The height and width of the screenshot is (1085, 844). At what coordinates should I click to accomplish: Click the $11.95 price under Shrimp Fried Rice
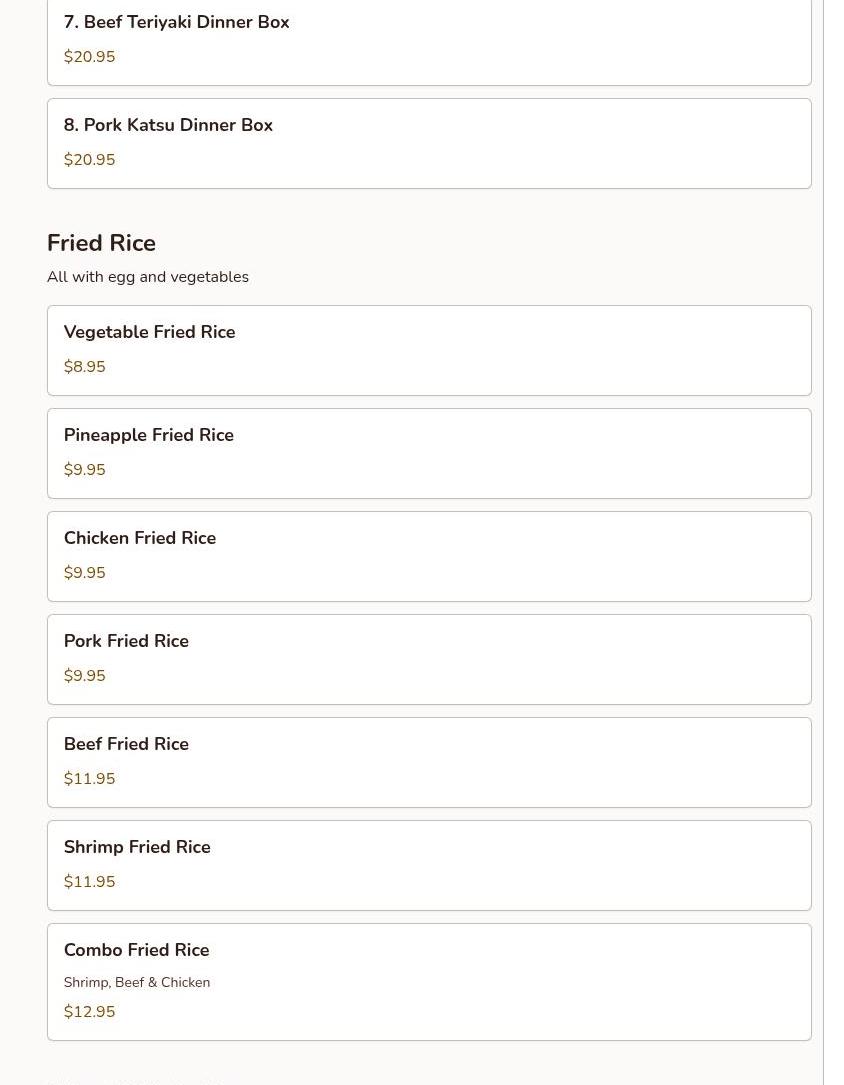click(x=89, y=882)
